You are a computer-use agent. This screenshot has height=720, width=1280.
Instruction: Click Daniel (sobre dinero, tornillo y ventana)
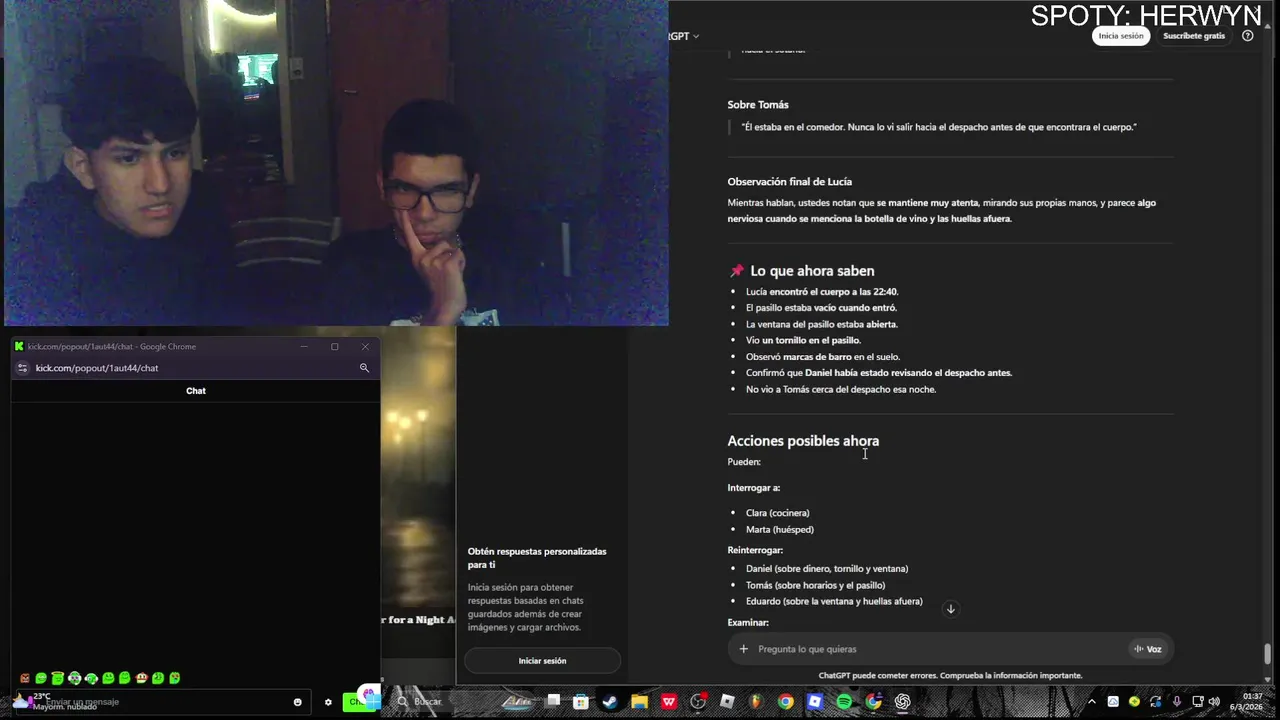coord(827,569)
